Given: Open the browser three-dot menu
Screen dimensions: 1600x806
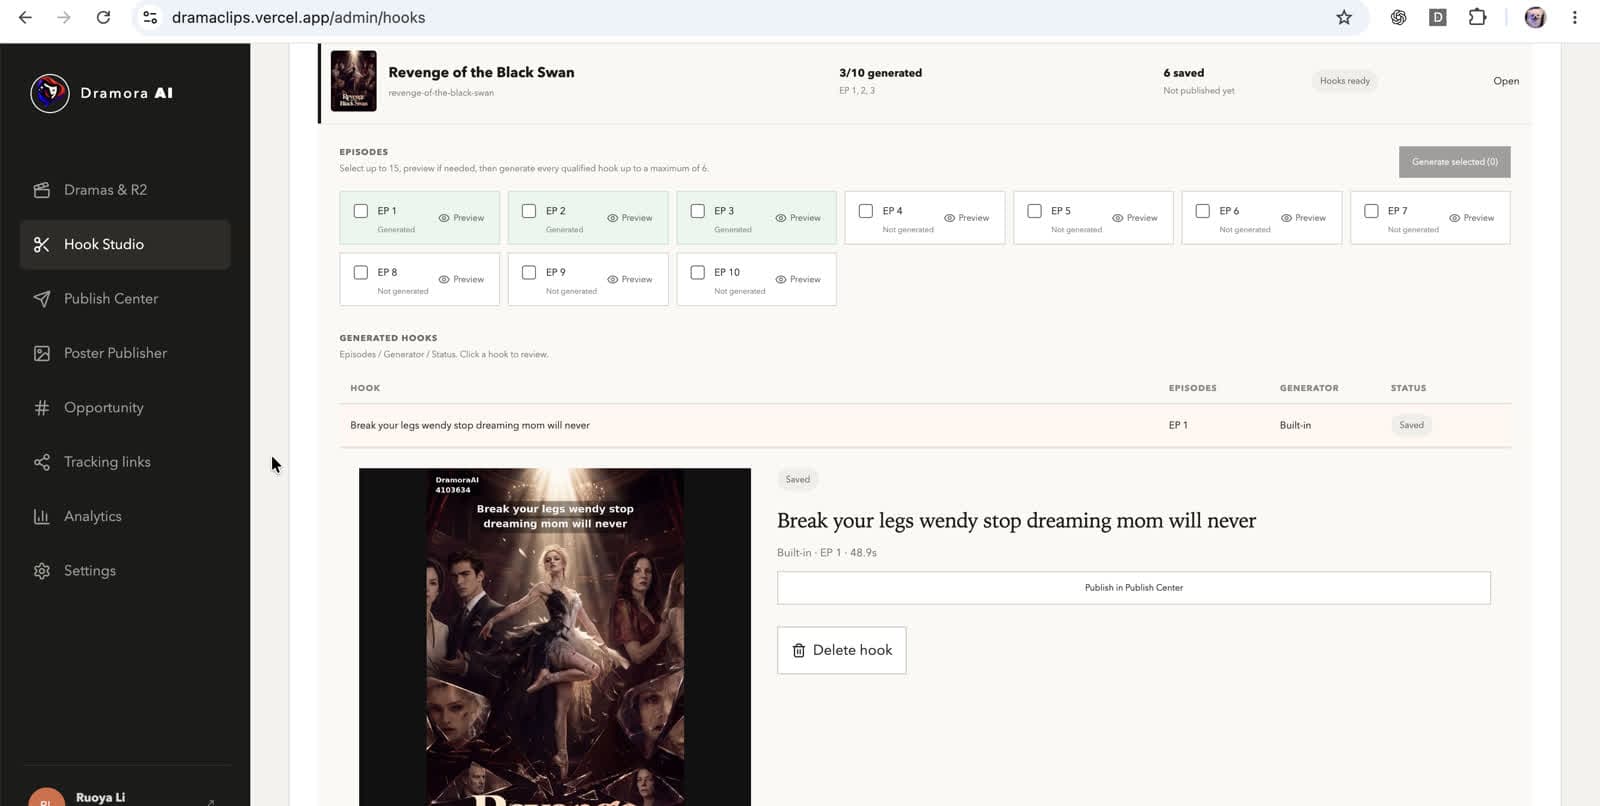Looking at the screenshot, I should tap(1575, 17).
